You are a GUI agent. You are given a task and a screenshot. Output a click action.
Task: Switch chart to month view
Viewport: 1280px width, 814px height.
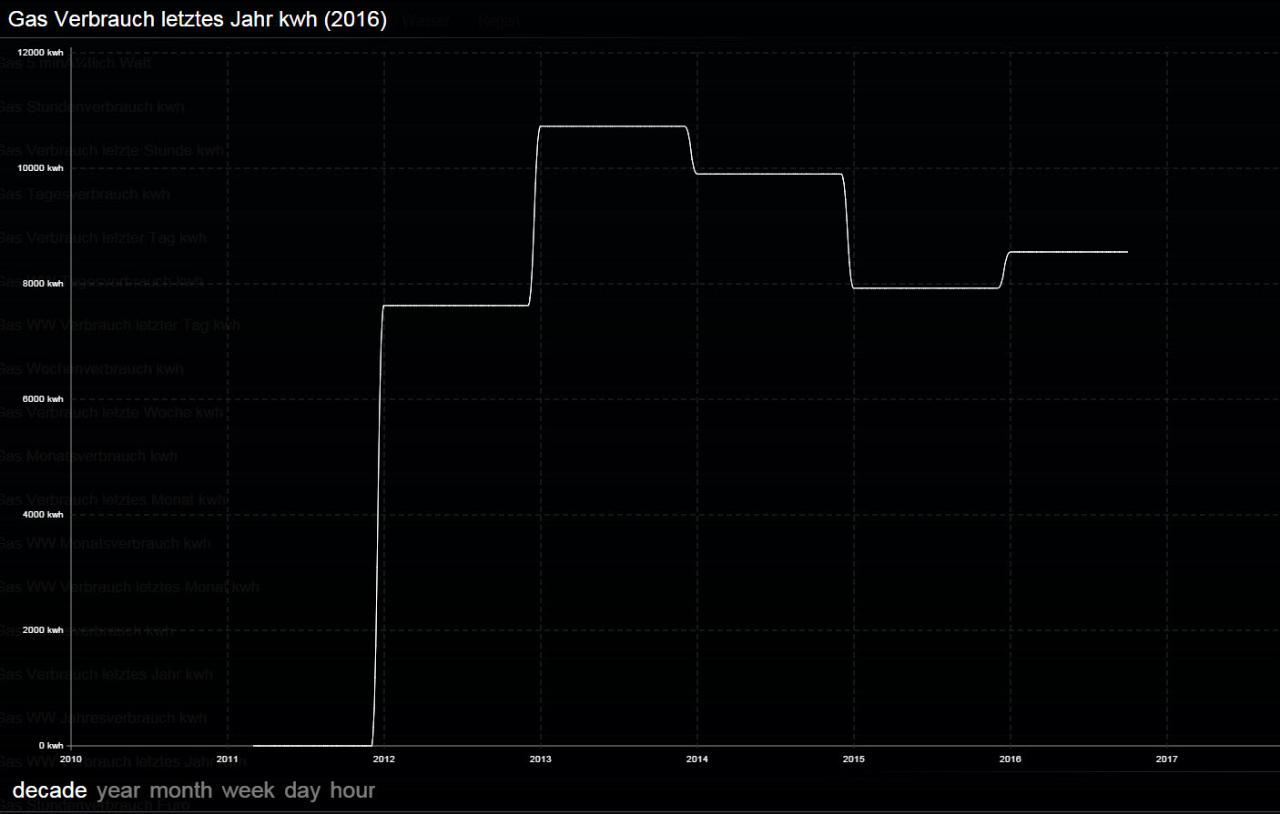point(181,791)
